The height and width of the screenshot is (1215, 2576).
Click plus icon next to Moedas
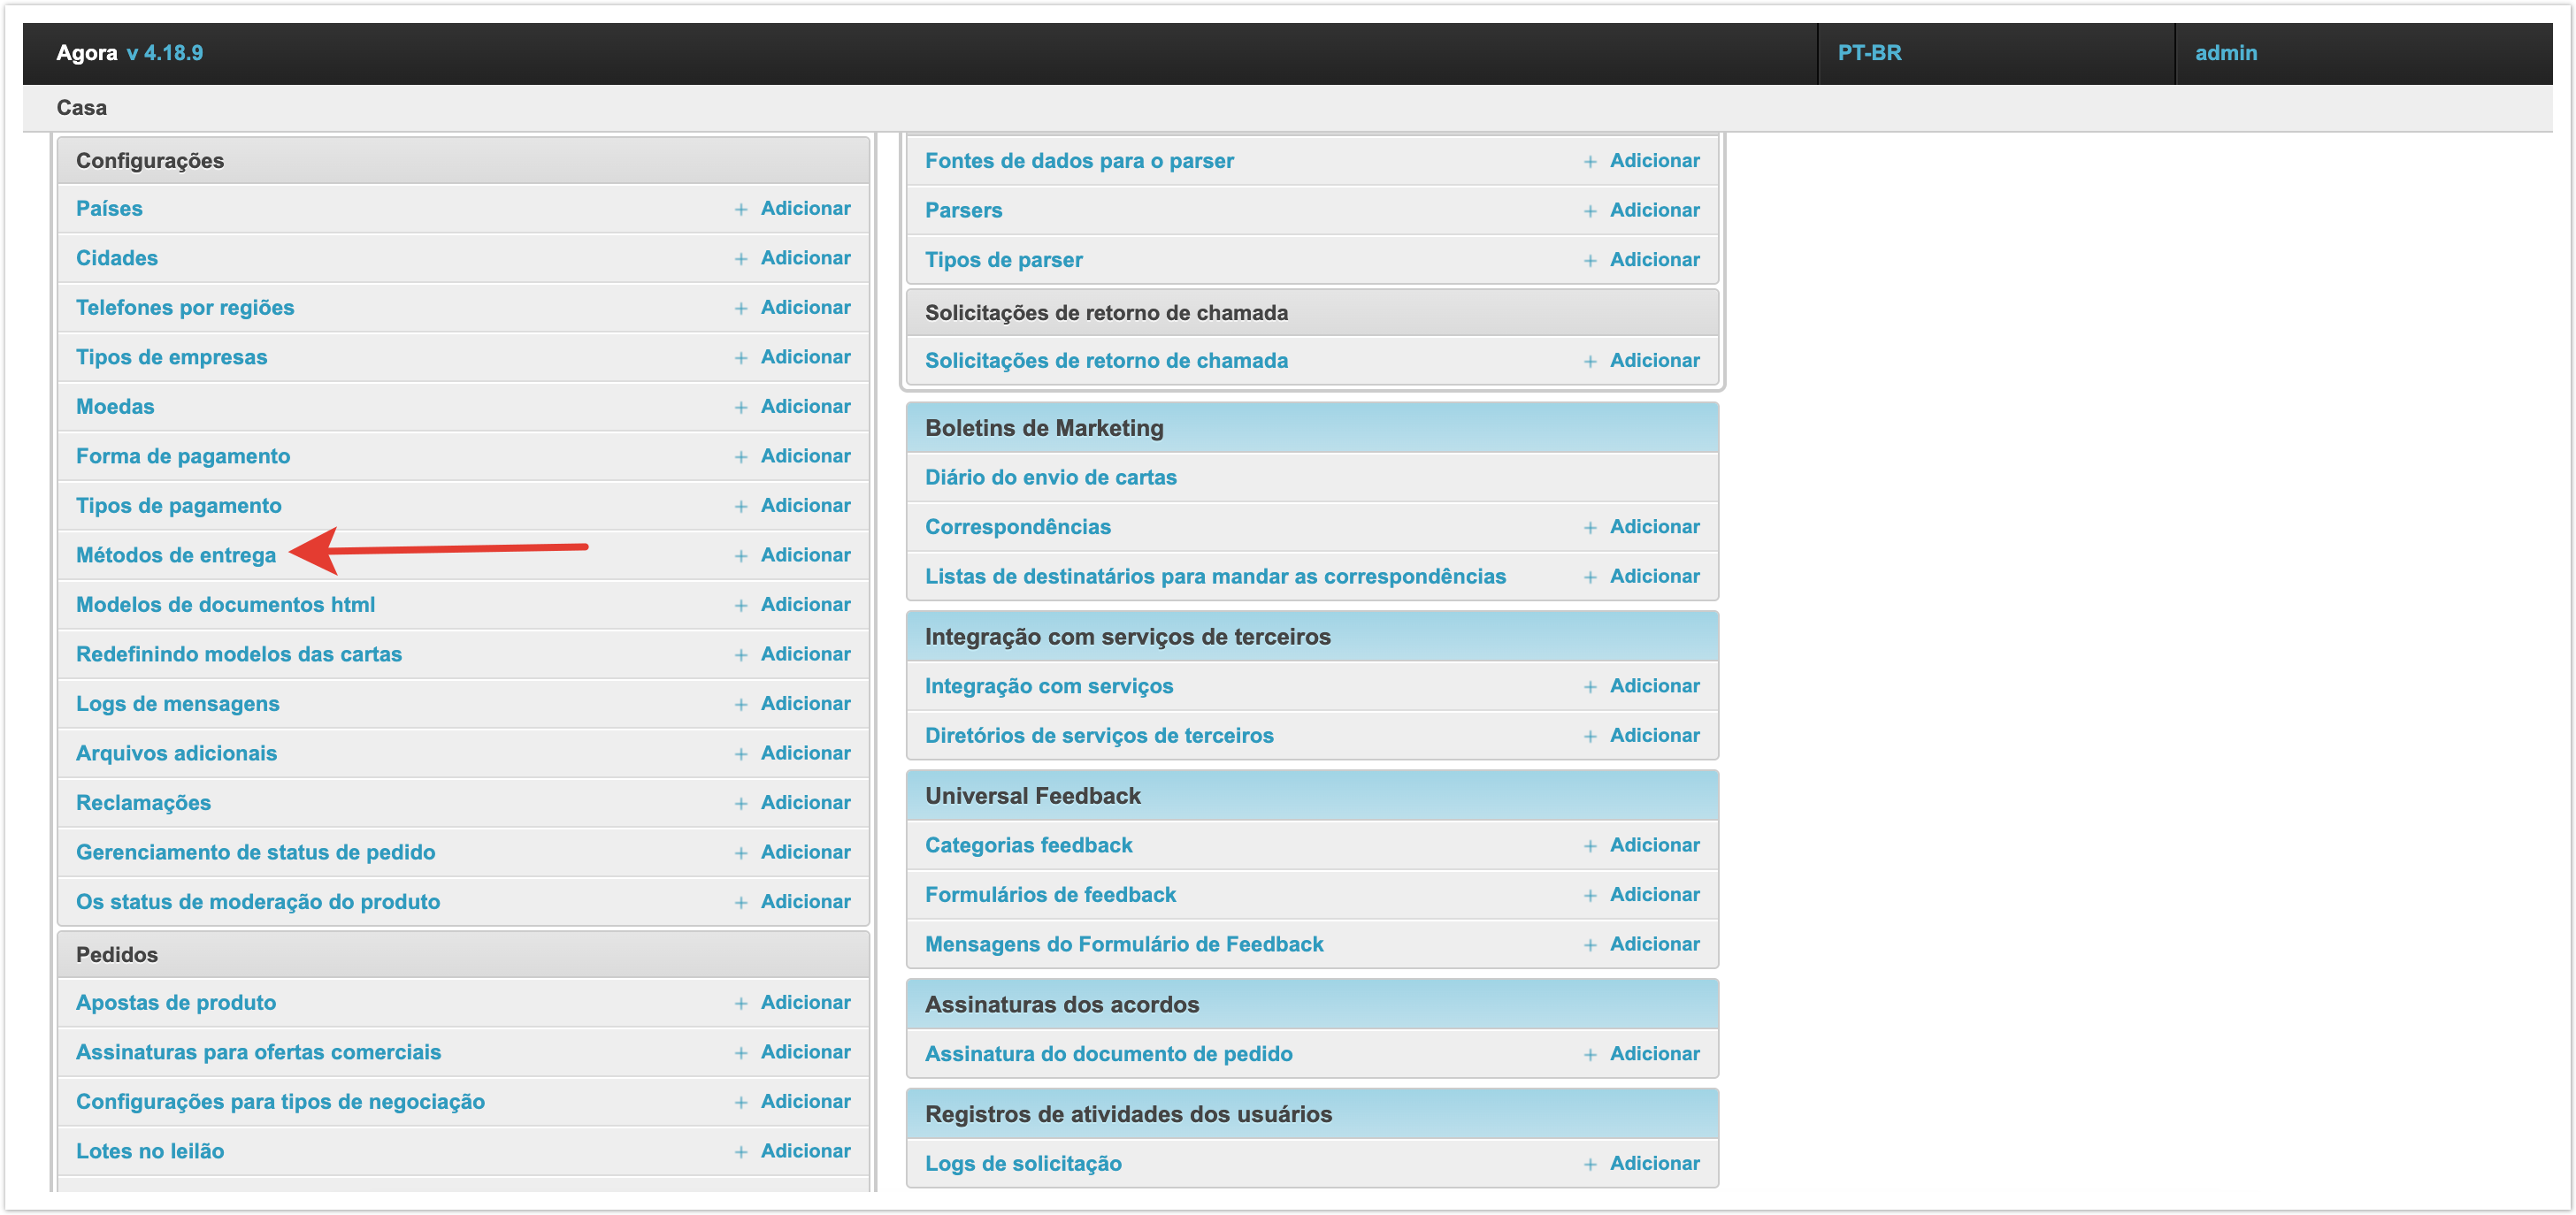click(x=741, y=407)
